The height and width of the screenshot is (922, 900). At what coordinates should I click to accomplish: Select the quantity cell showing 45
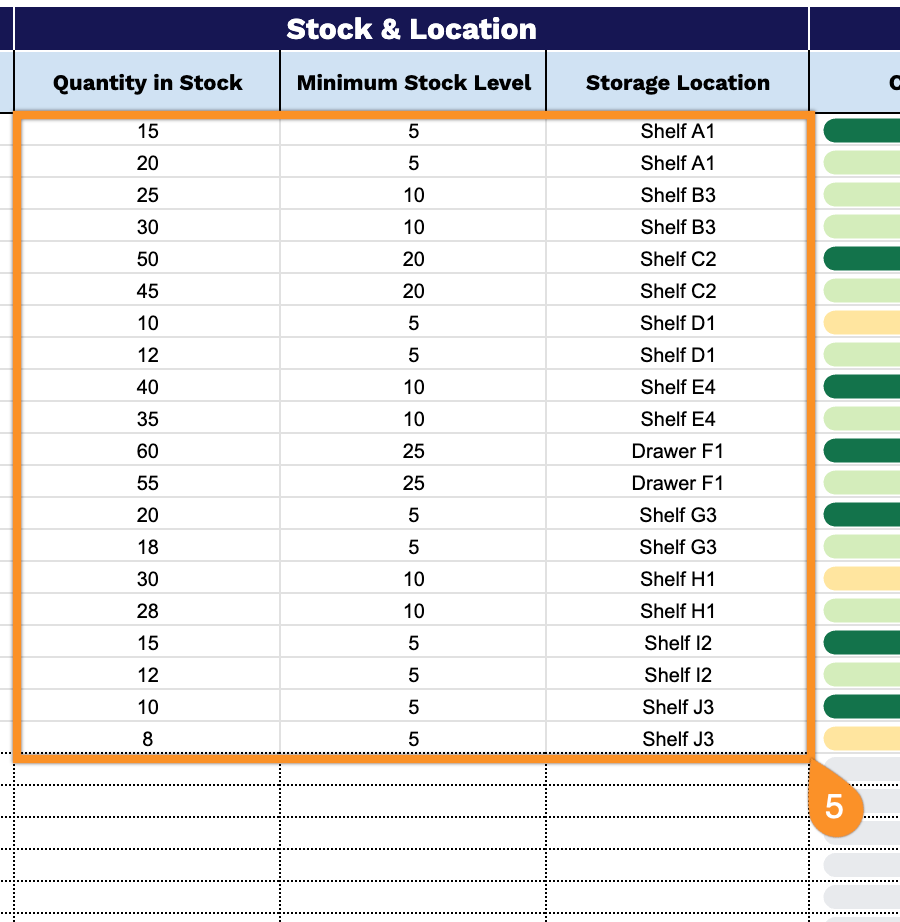click(x=147, y=291)
